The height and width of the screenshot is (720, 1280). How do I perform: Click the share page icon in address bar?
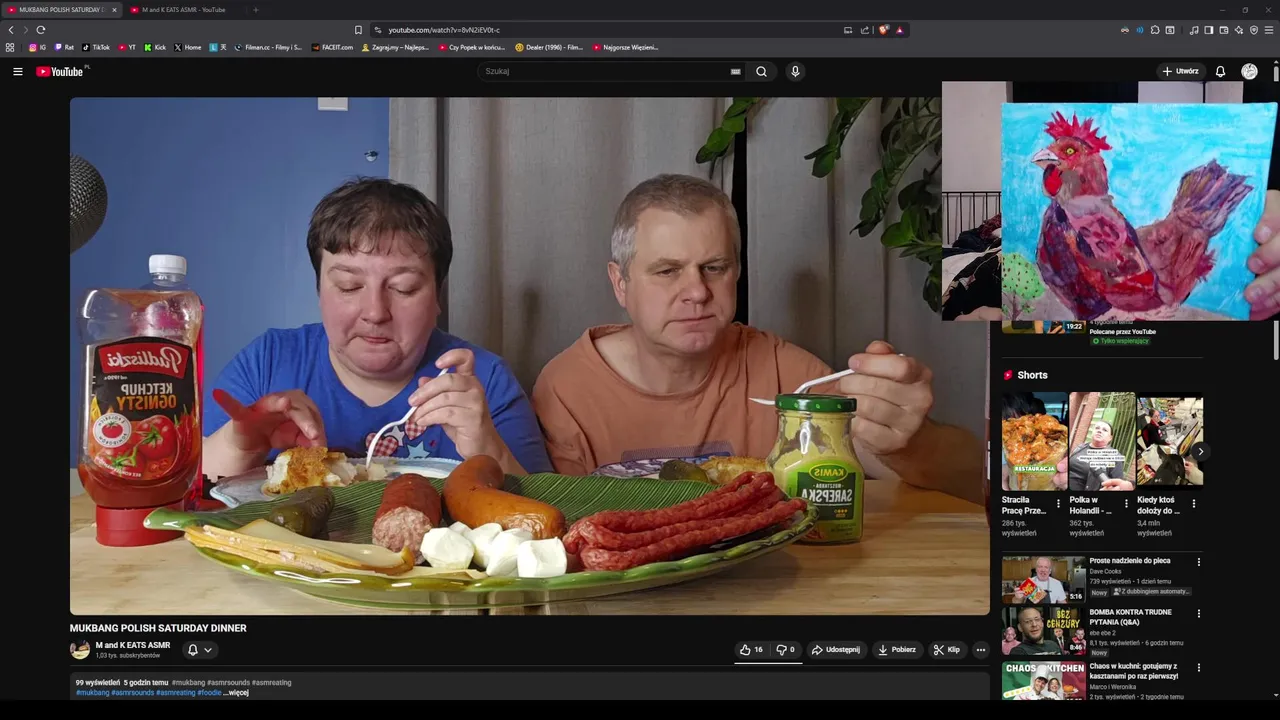pos(865,30)
